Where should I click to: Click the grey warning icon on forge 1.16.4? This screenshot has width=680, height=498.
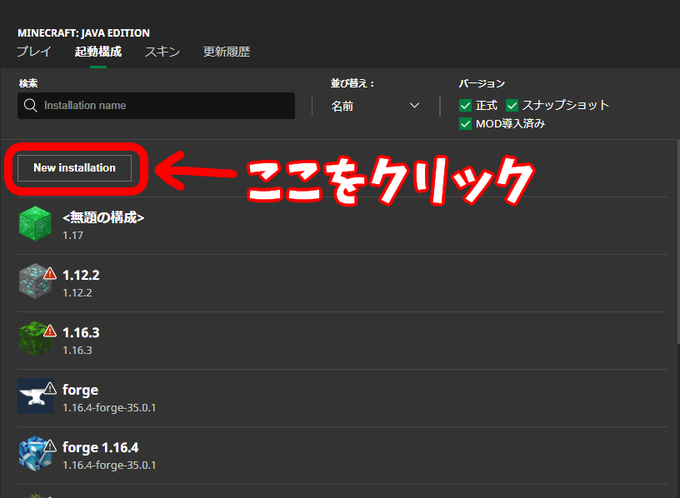click(x=50, y=446)
